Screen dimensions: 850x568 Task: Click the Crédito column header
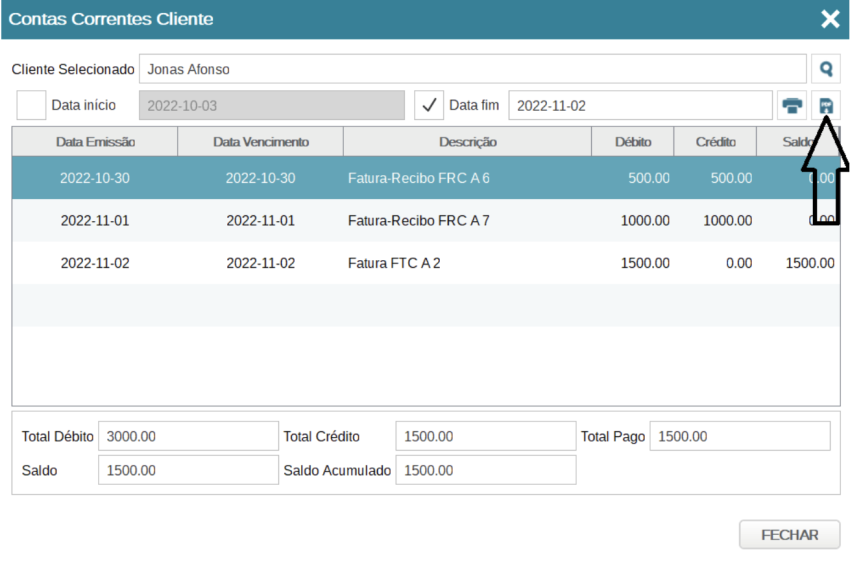pos(715,142)
